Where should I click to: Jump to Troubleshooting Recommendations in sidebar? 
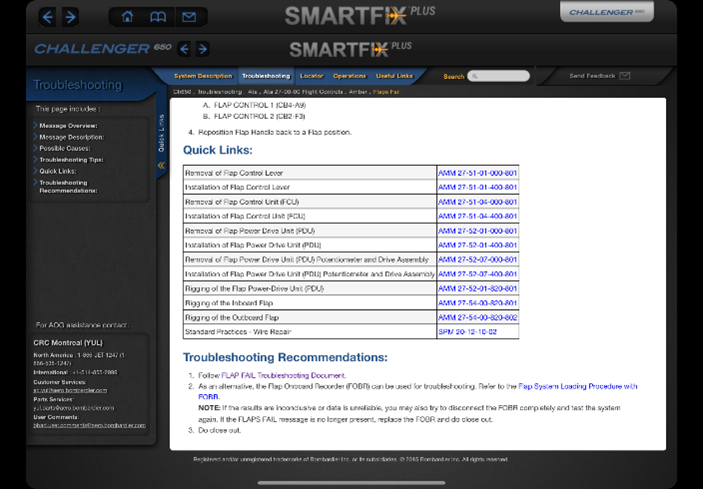pos(68,186)
